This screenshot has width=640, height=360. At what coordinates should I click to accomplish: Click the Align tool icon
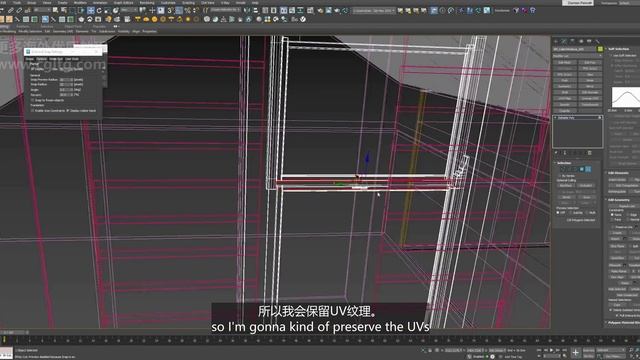pos(255,10)
